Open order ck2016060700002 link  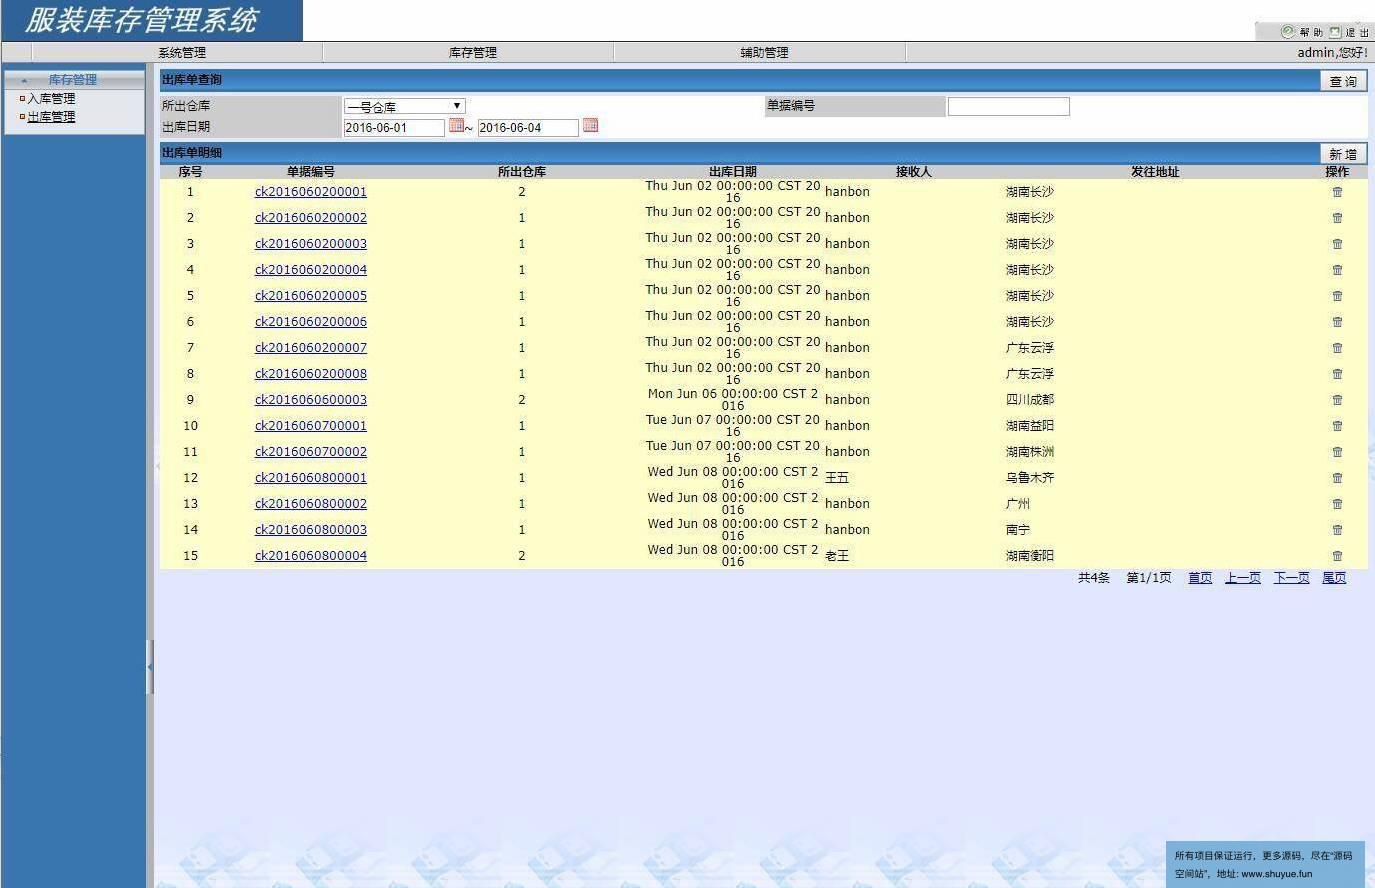click(x=311, y=452)
